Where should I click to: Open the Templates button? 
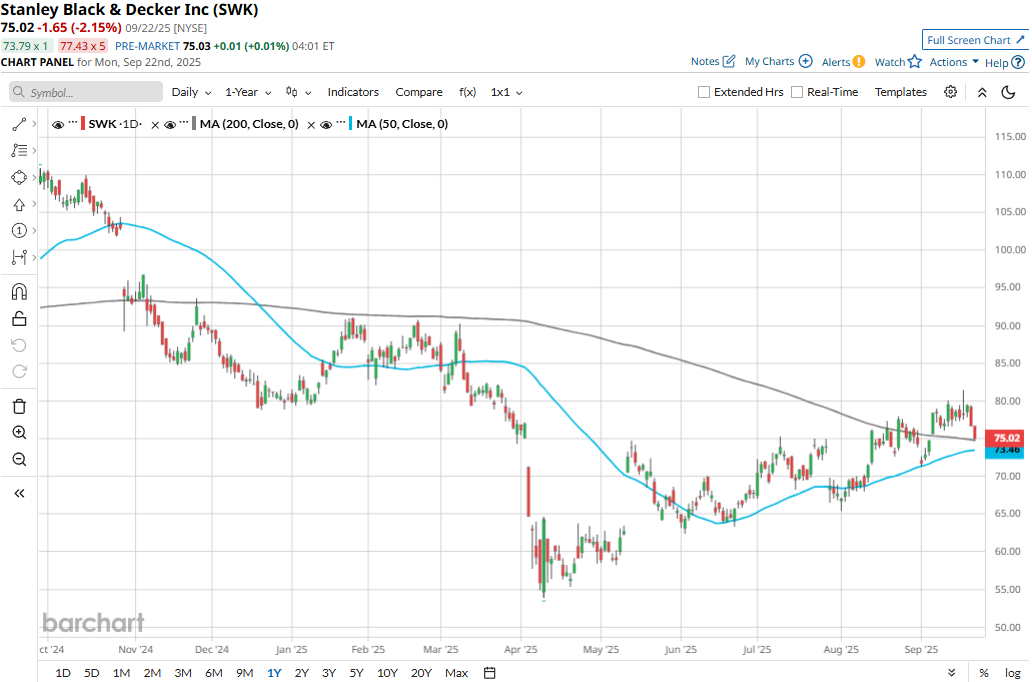pyautogui.click(x=900, y=92)
